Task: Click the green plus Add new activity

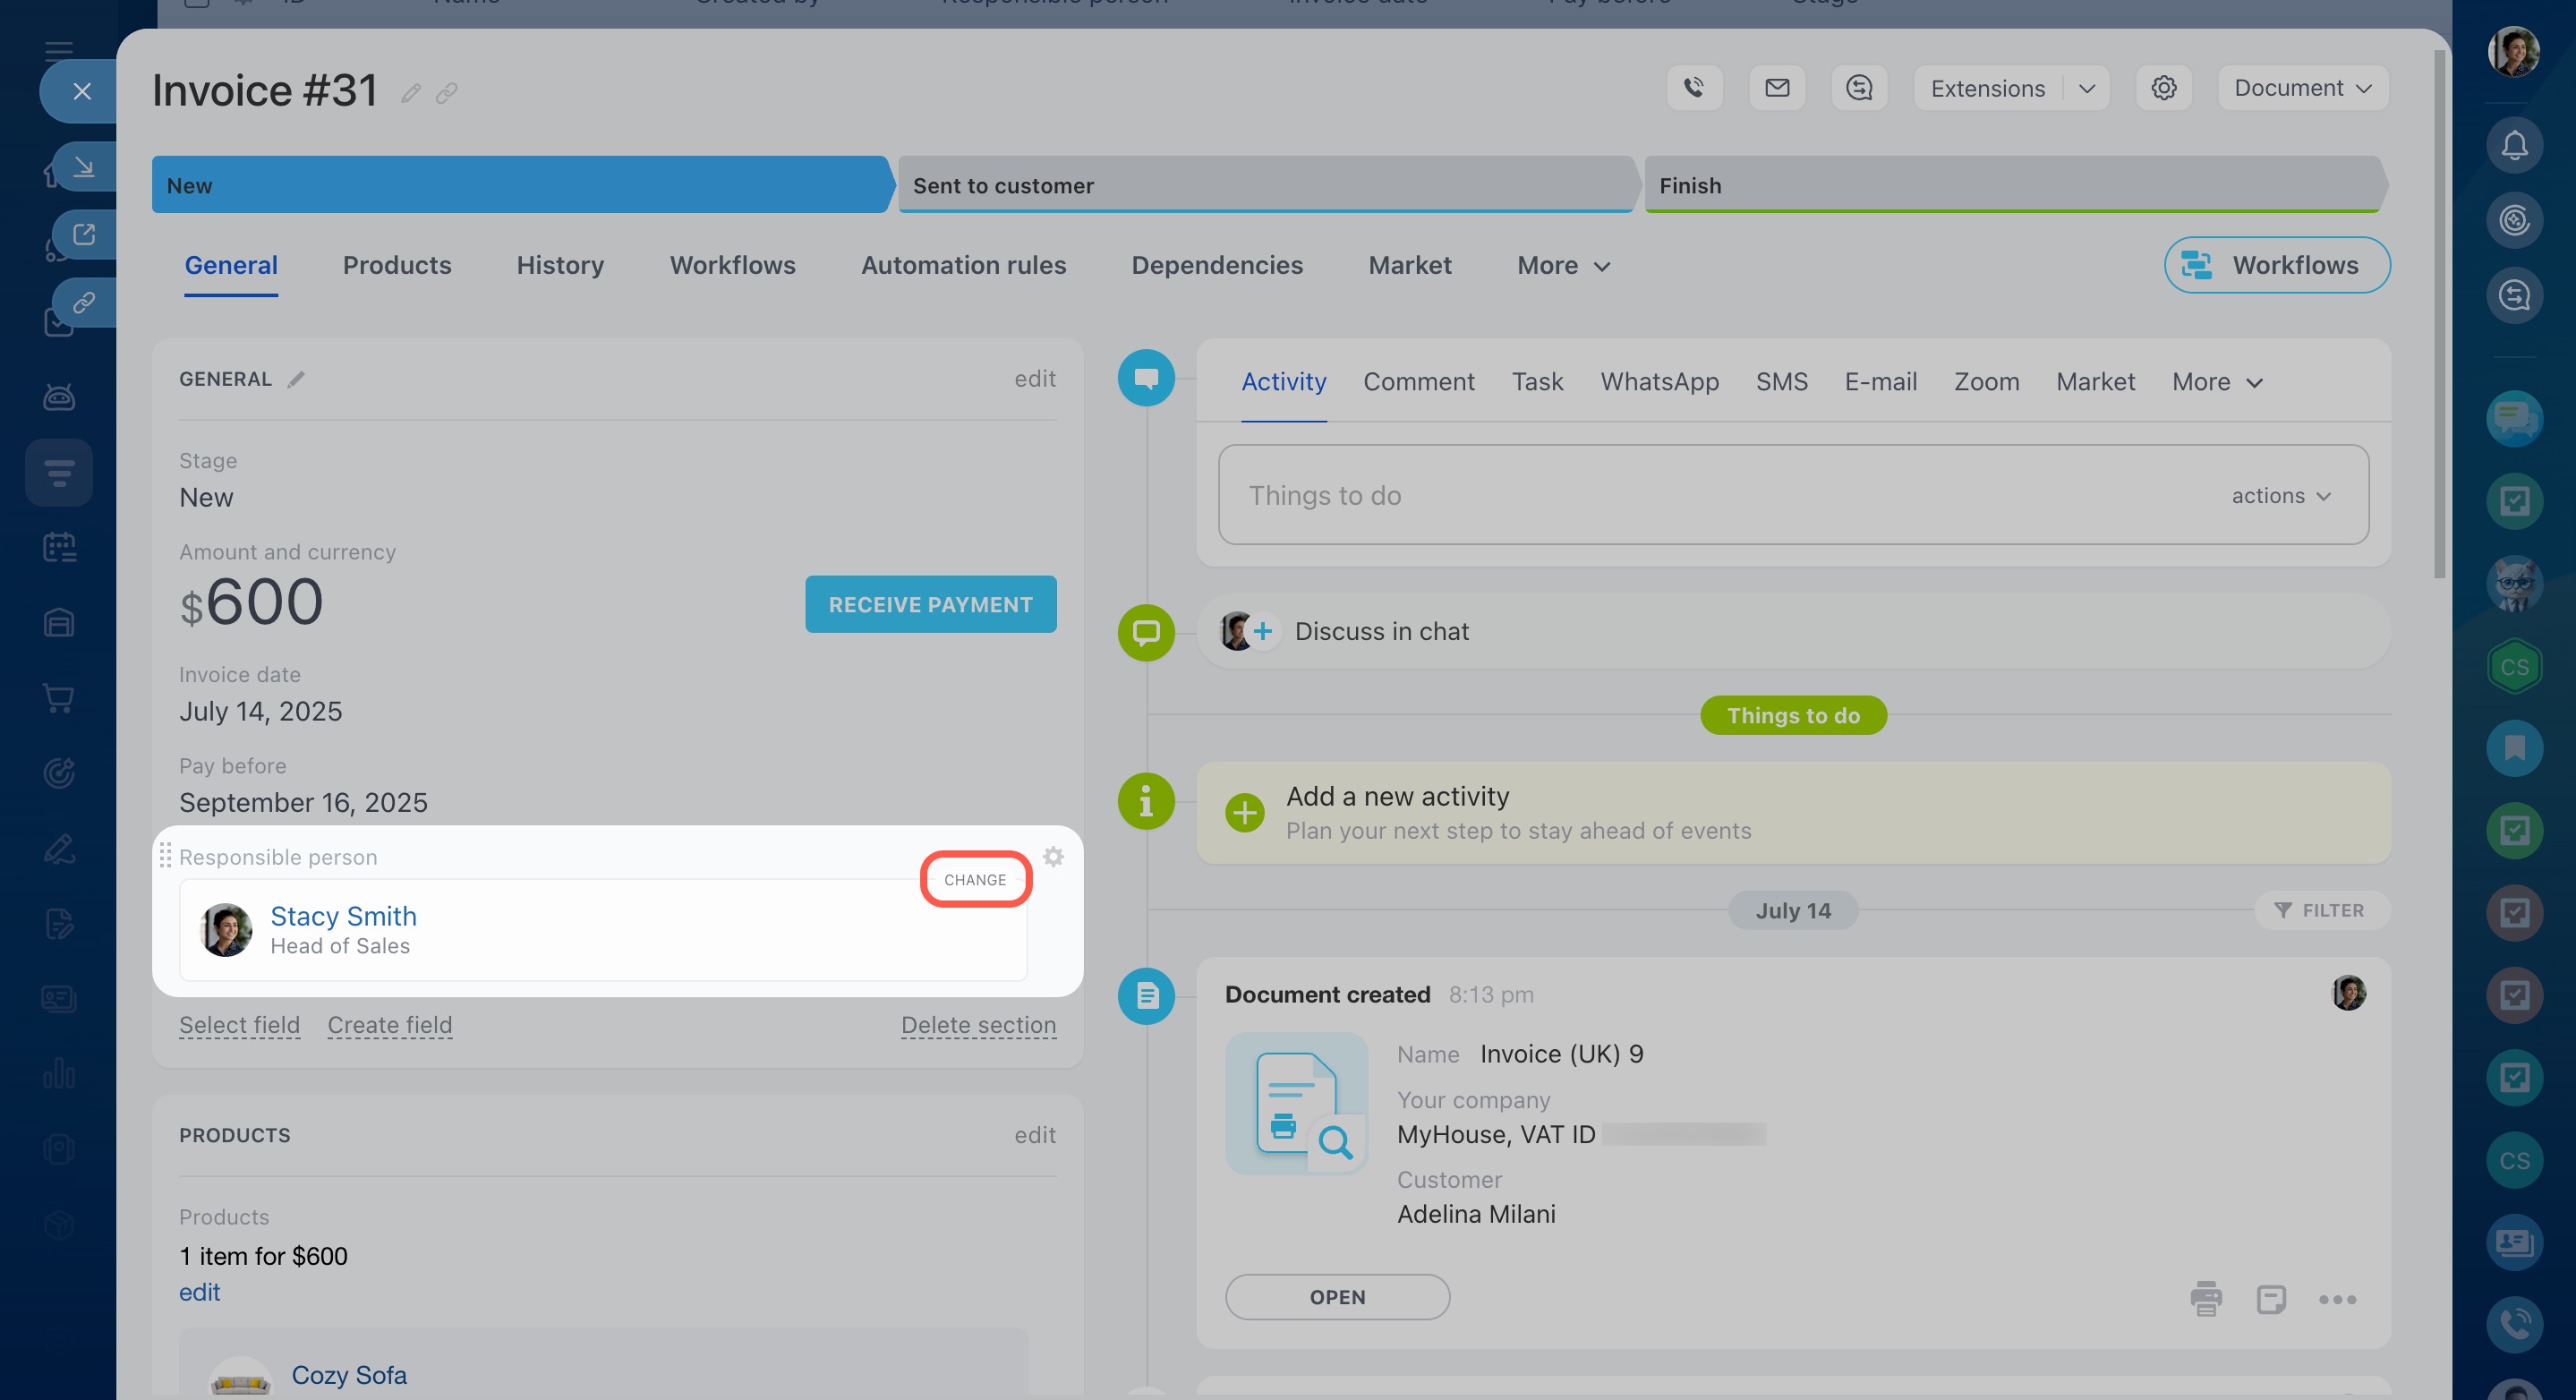Action: coord(1244,812)
